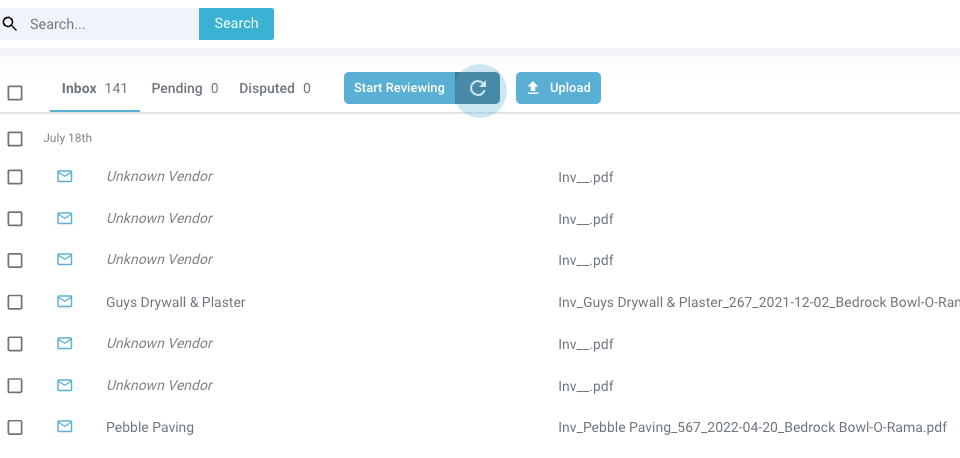Click the Start Reviewing button
This screenshot has width=960, height=458.
pos(399,88)
